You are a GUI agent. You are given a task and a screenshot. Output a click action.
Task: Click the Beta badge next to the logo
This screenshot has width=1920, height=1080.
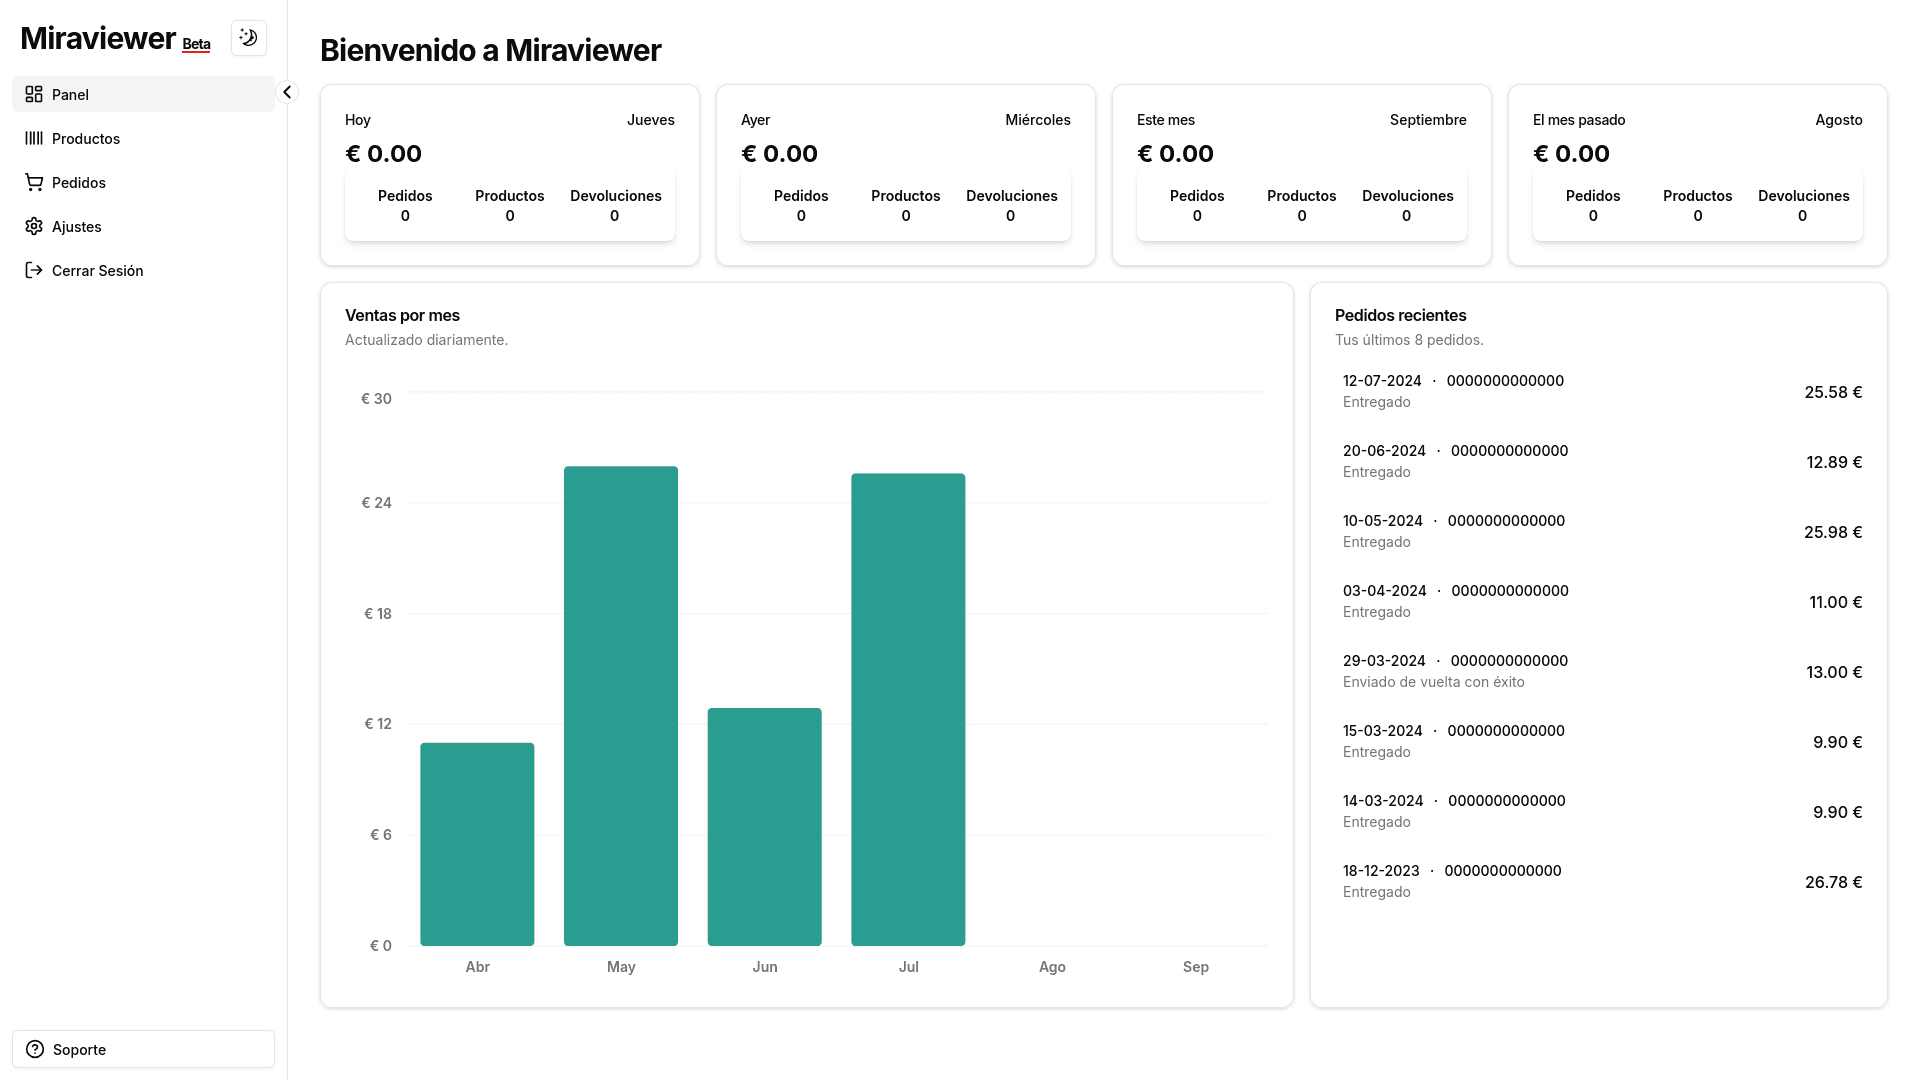(x=196, y=44)
